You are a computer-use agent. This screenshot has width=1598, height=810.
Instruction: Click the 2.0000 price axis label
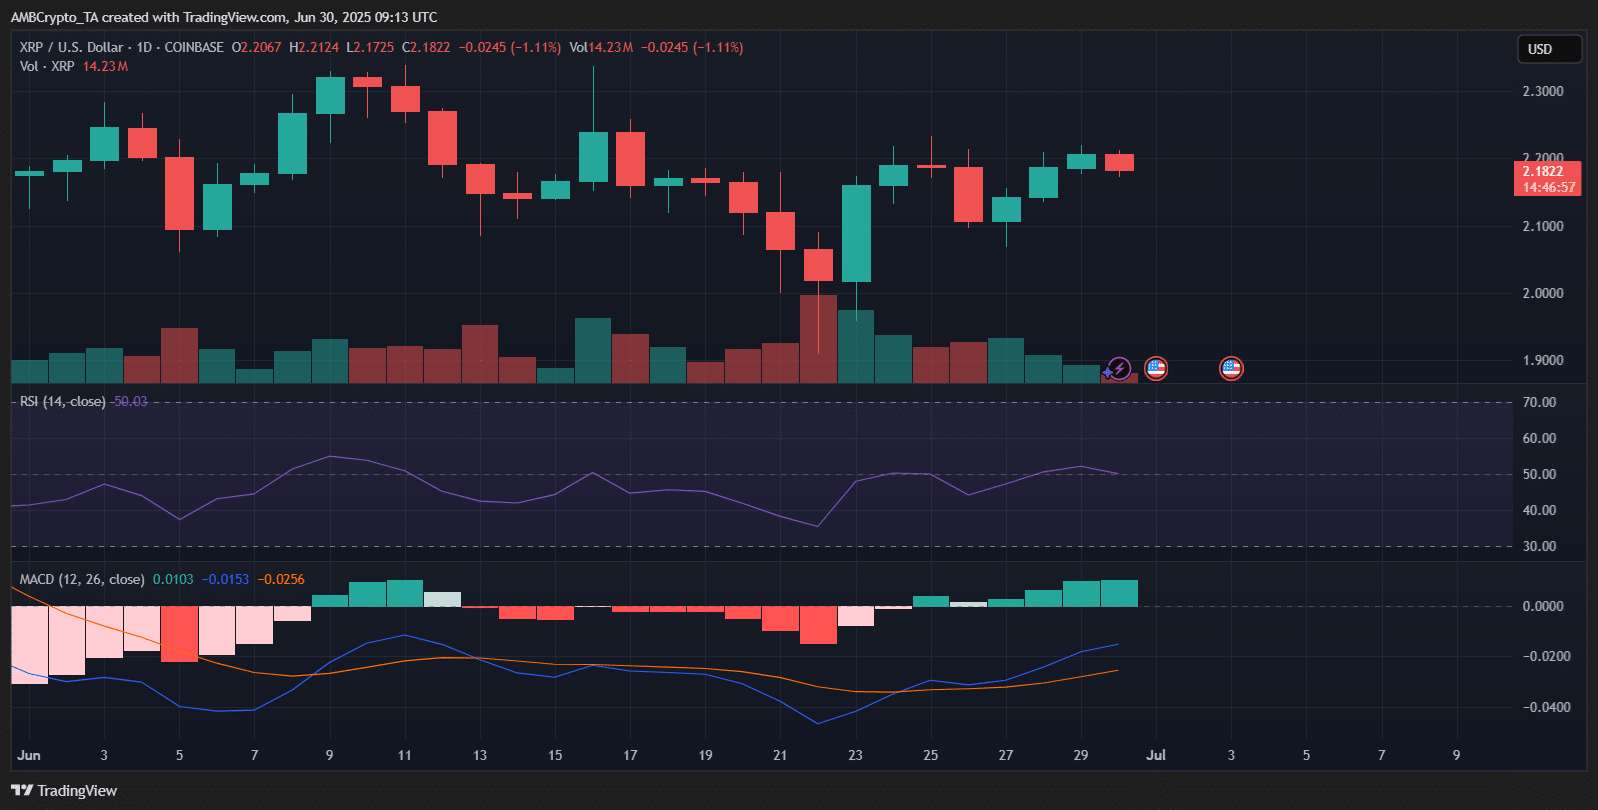point(1543,293)
